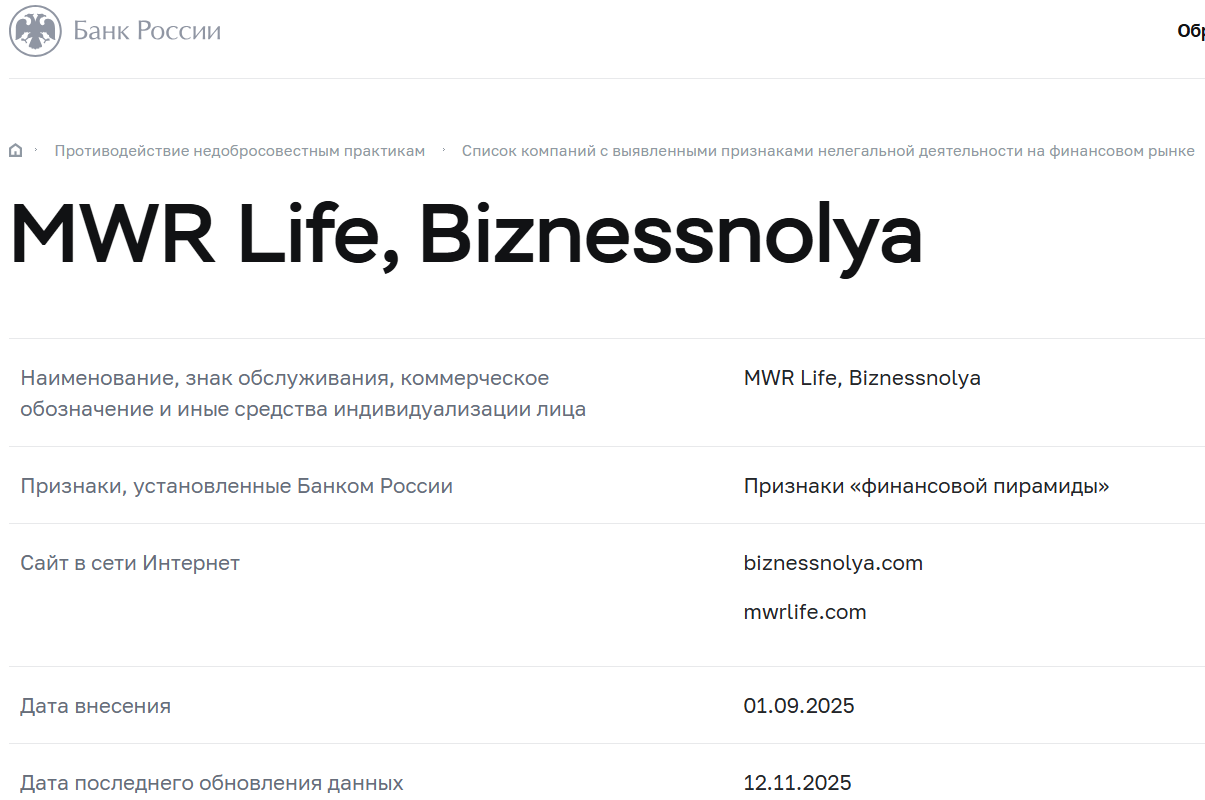Click the breadcrumb arrow before 'Список компаний'

[444, 150]
